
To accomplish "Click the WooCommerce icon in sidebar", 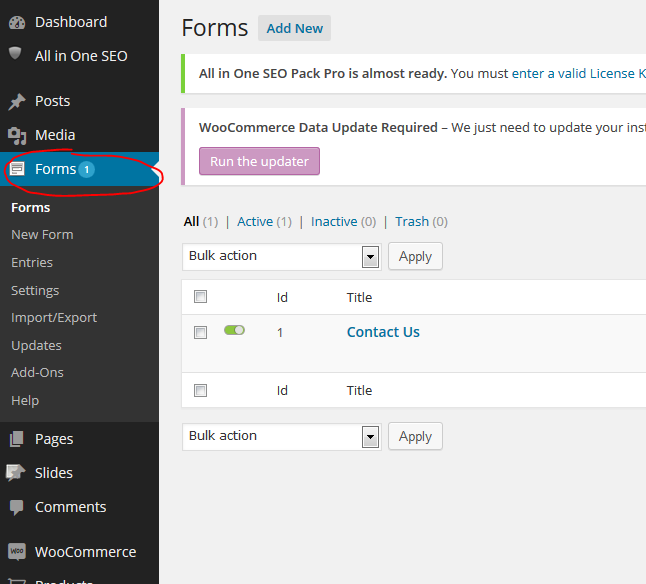I will tap(17, 552).
